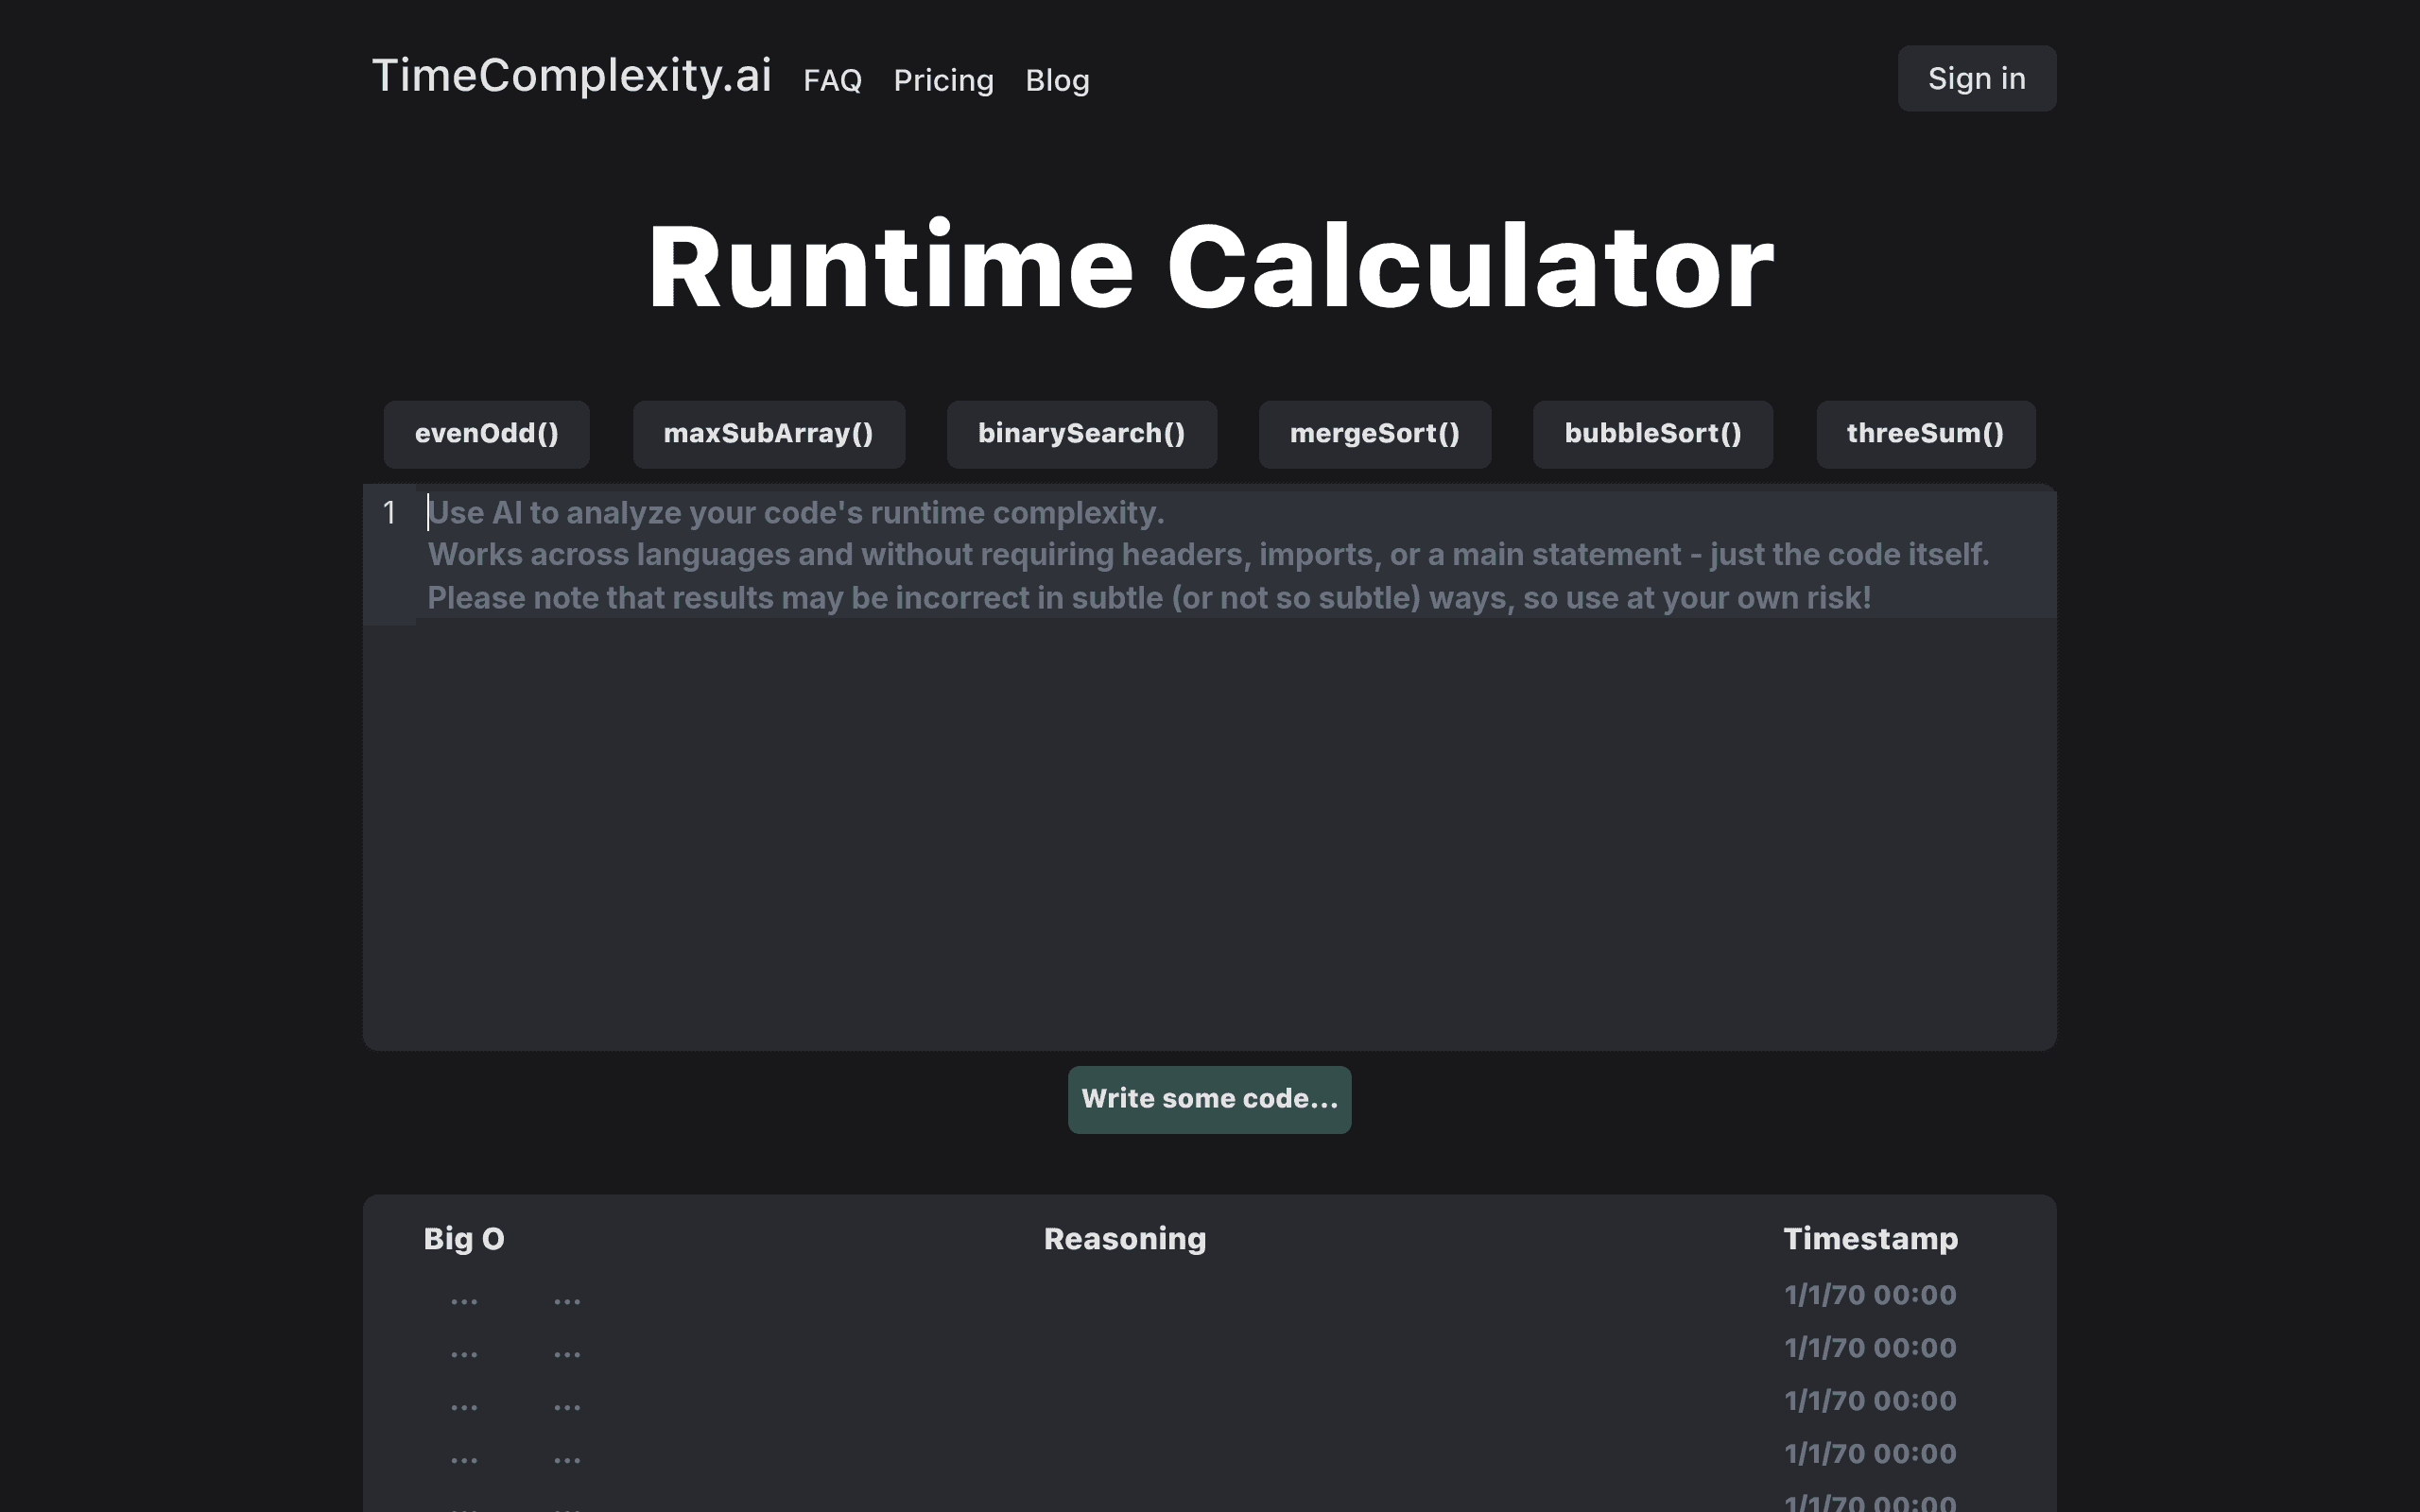Go to the Pricing page
Image resolution: width=2420 pixels, height=1512 pixels.
tap(943, 80)
